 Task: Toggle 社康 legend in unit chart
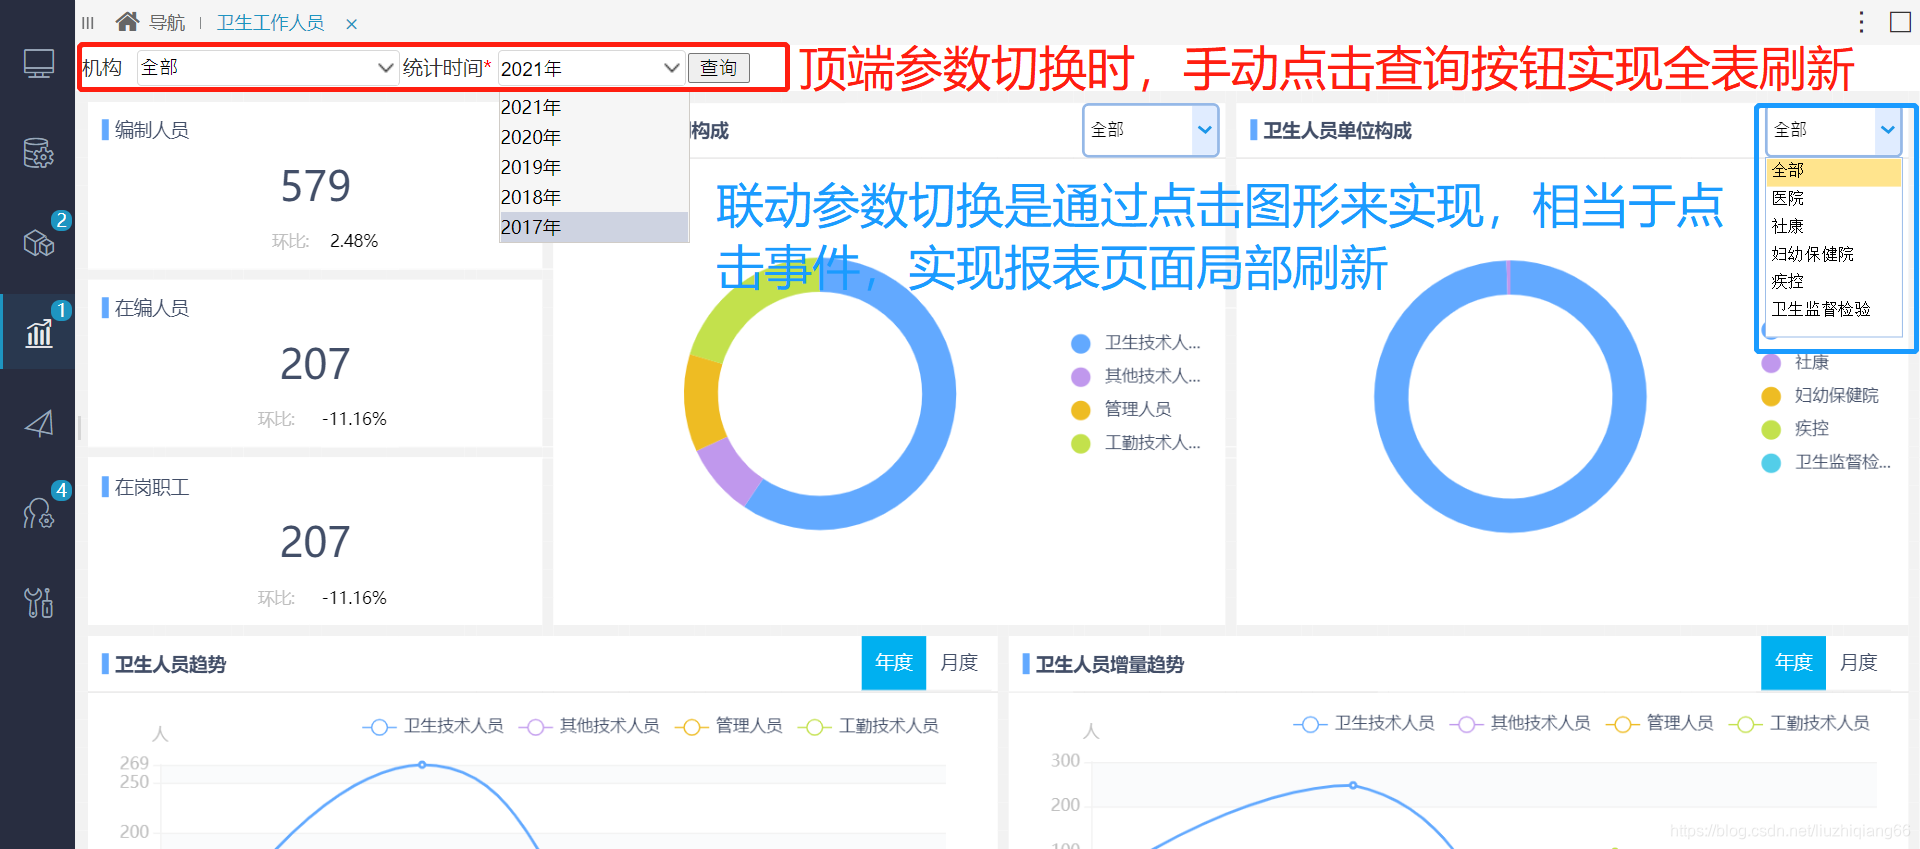pos(1795,362)
